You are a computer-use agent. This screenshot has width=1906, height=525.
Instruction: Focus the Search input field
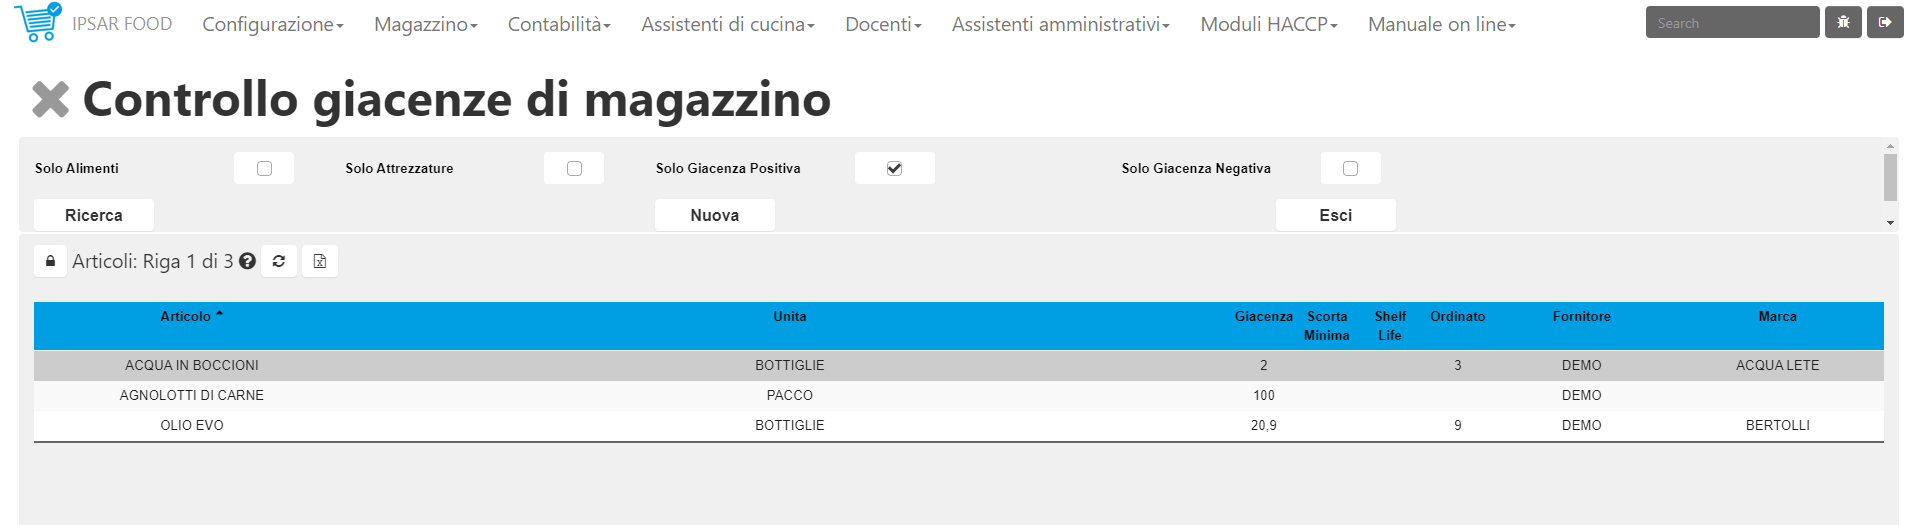1731,22
